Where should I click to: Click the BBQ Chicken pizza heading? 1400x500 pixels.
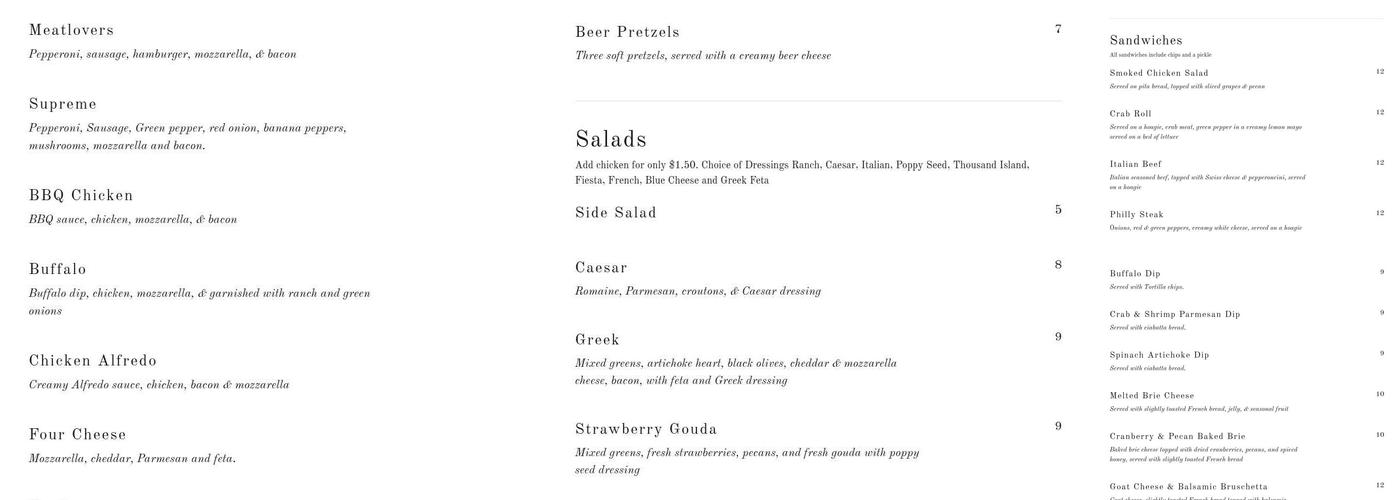[81, 196]
